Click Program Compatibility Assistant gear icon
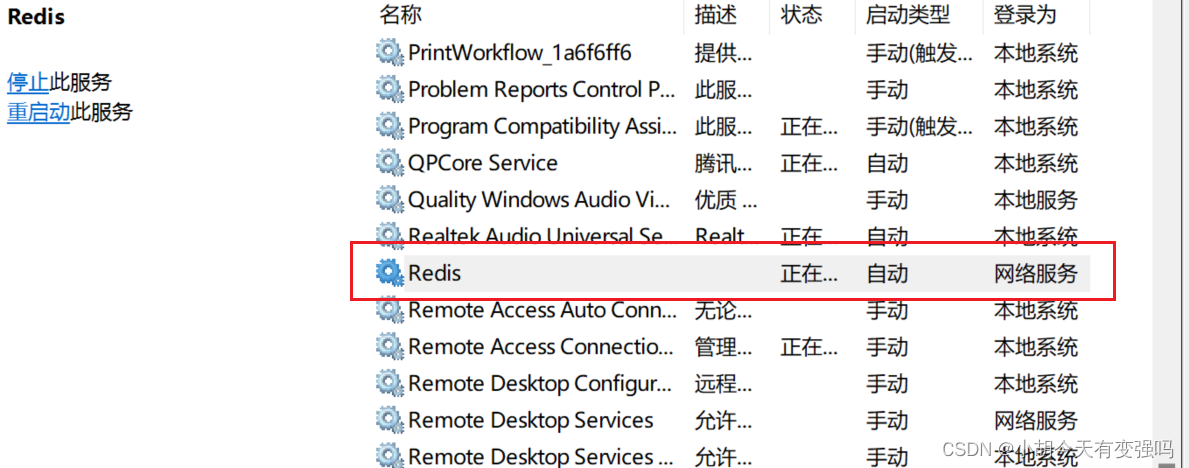 click(x=389, y=127)
